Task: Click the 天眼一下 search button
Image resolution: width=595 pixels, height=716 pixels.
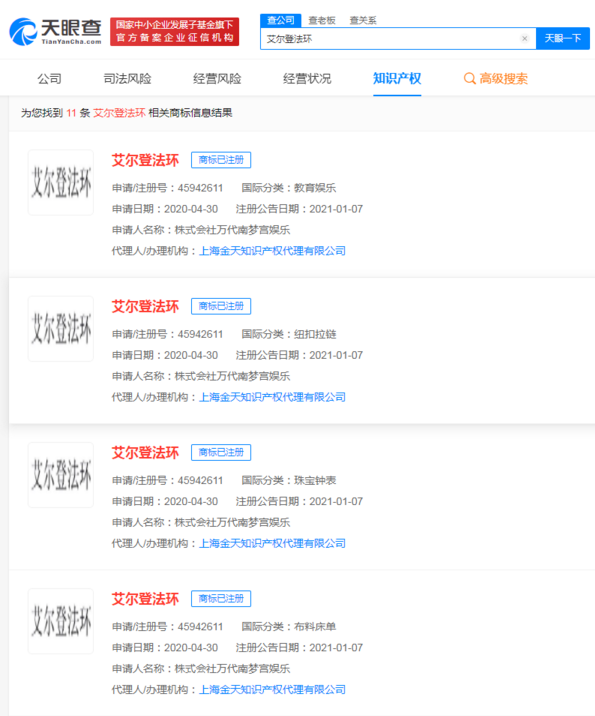Action: [x=563, y=38]
